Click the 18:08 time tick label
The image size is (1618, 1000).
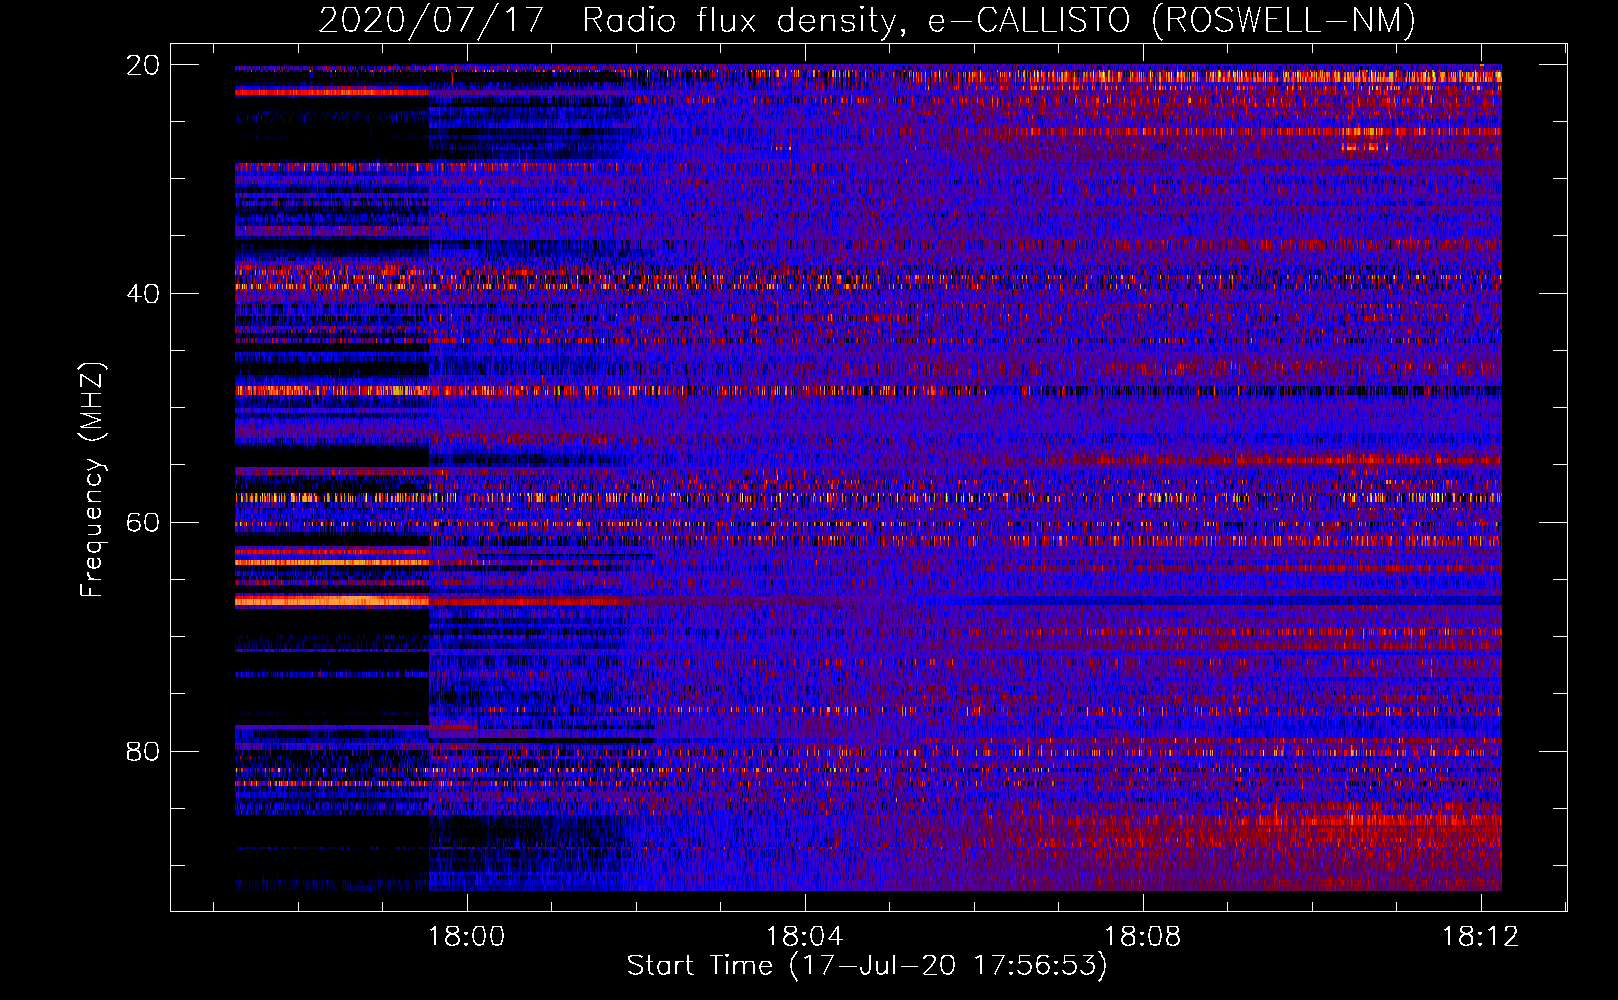pyautogui.click(x=1143, y=936)
